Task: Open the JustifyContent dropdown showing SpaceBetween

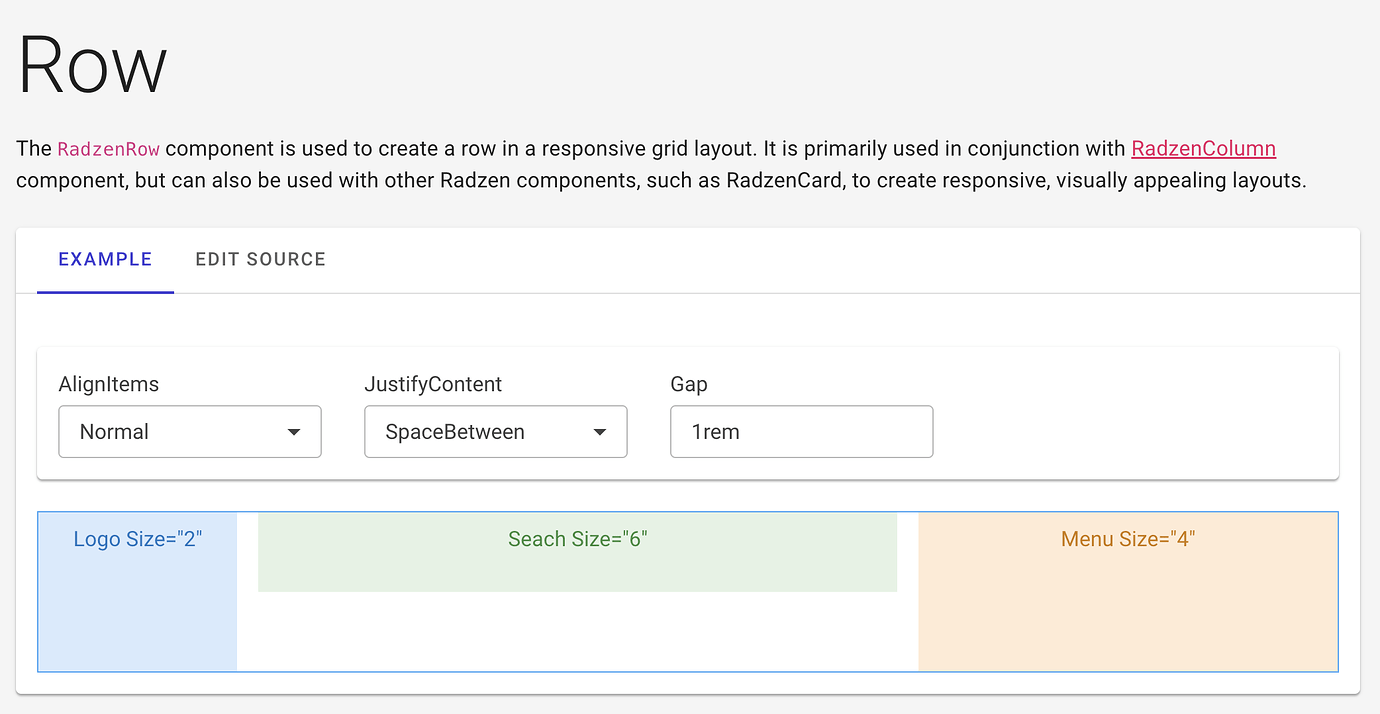Action: [496, 432]
